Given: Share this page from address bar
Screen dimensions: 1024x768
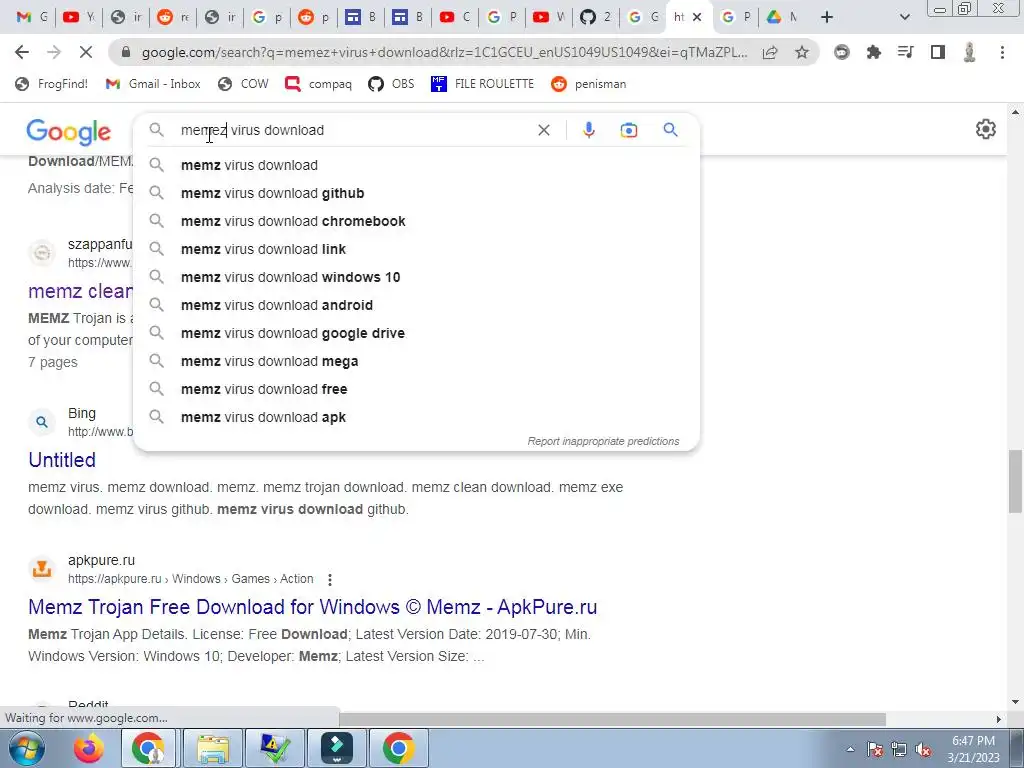Looking at the screenshot, I should point(770,52).
